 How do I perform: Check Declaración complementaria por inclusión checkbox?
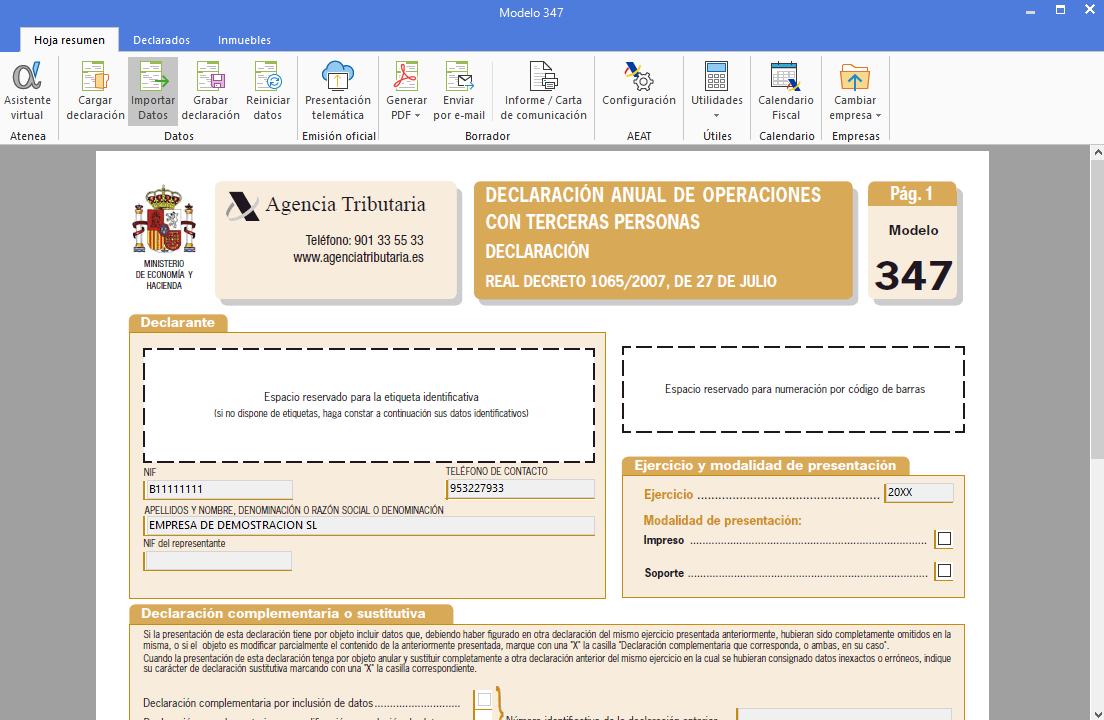[484, 700]
